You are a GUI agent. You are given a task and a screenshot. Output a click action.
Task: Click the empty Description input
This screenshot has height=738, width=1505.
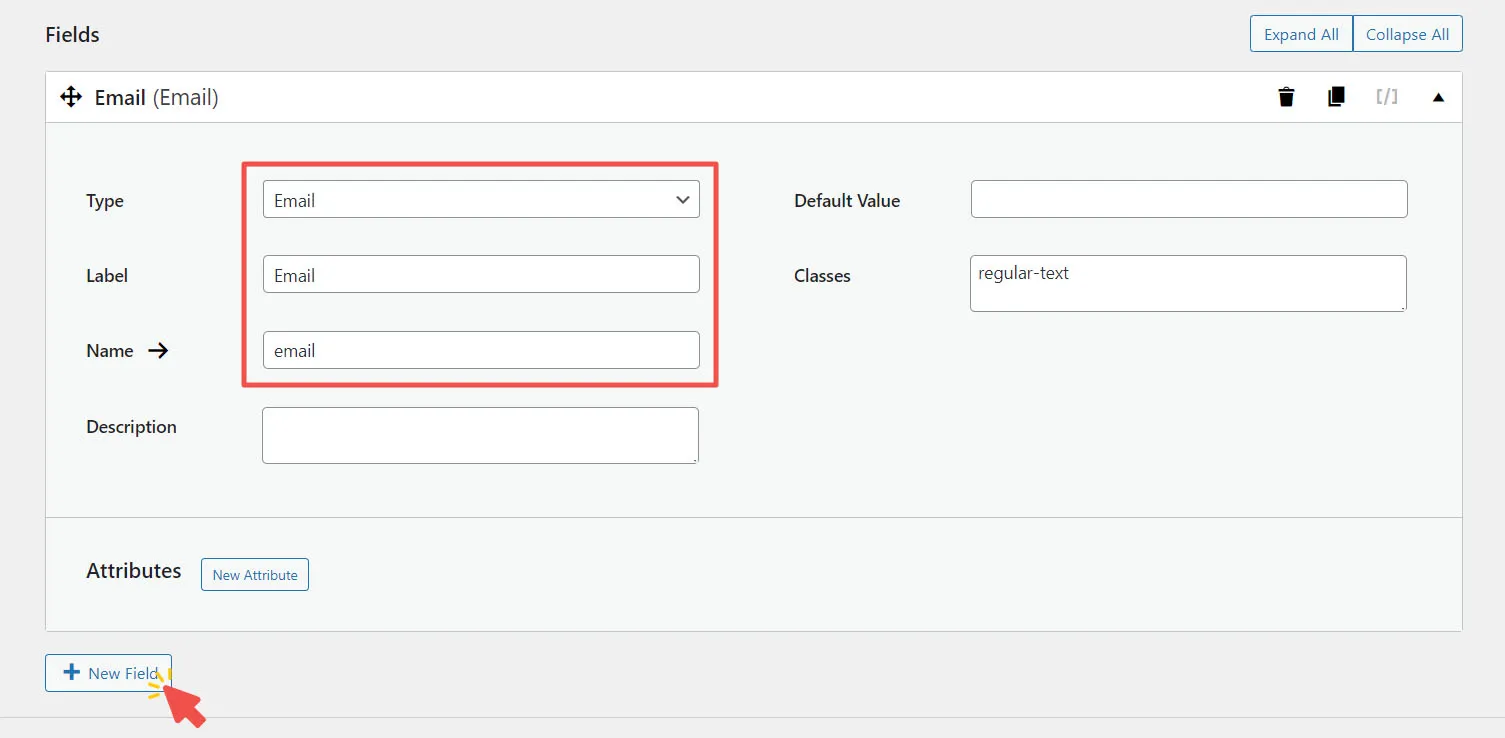point(480,435)
